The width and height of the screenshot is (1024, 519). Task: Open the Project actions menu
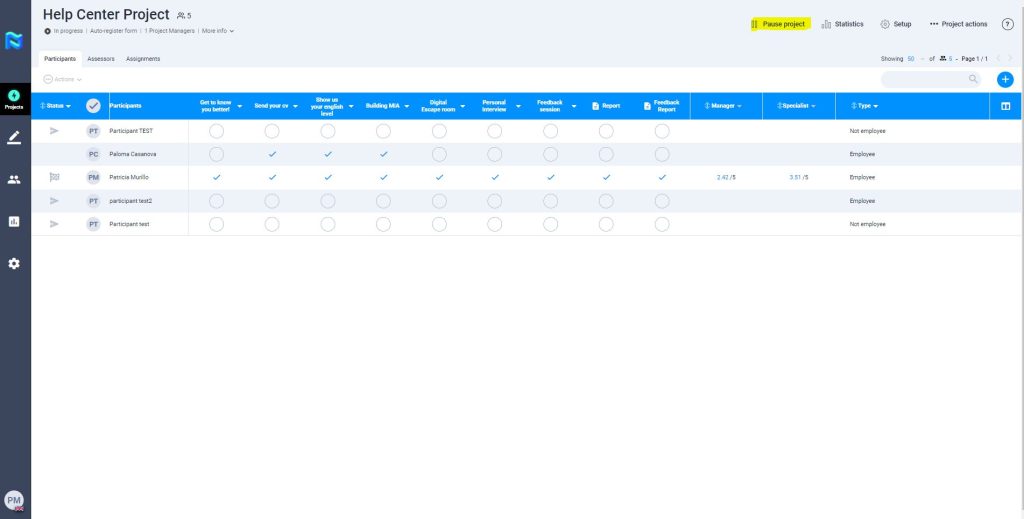[958, 24]
